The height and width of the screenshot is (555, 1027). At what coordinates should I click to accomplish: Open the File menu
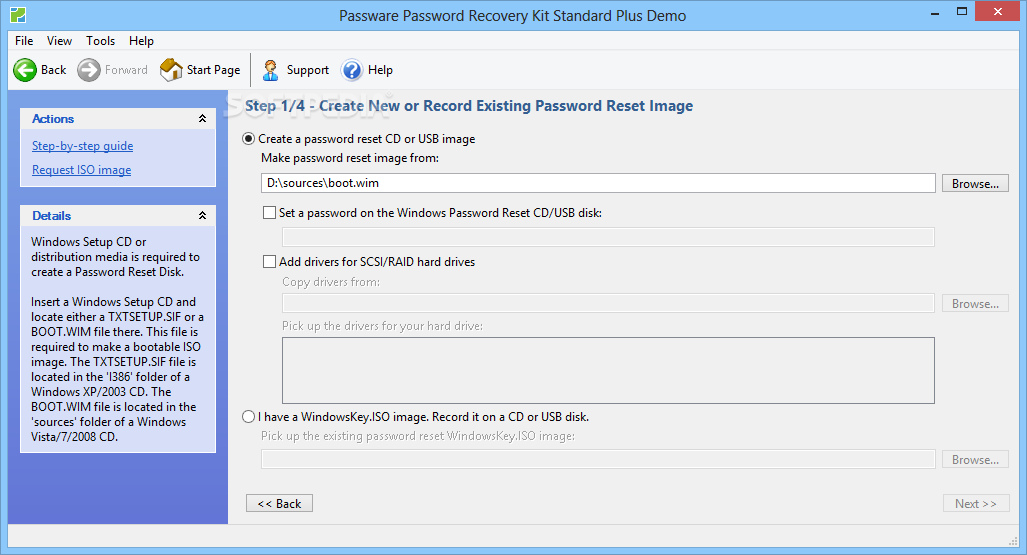point(24,41)
